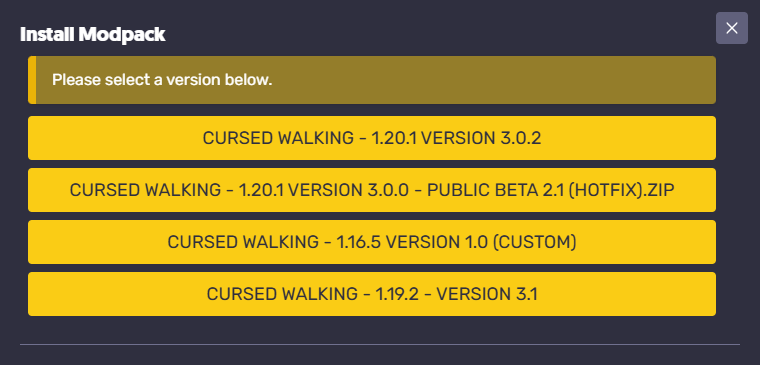Pick the version labeled (CUSTOM)
Screen dimensions: 760x365
[x=372, y=242]
